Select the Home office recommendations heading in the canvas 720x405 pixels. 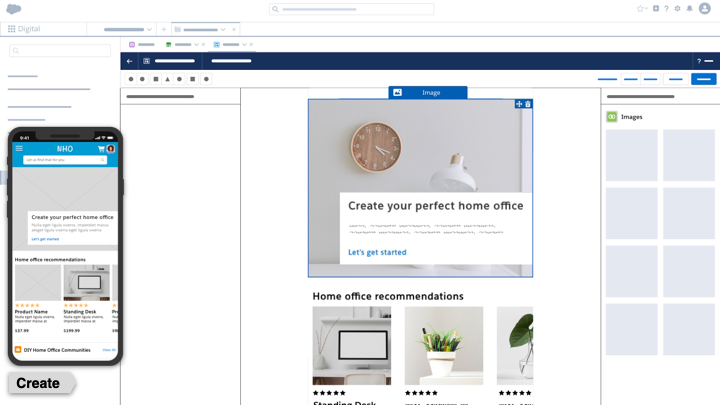[388, 296]
